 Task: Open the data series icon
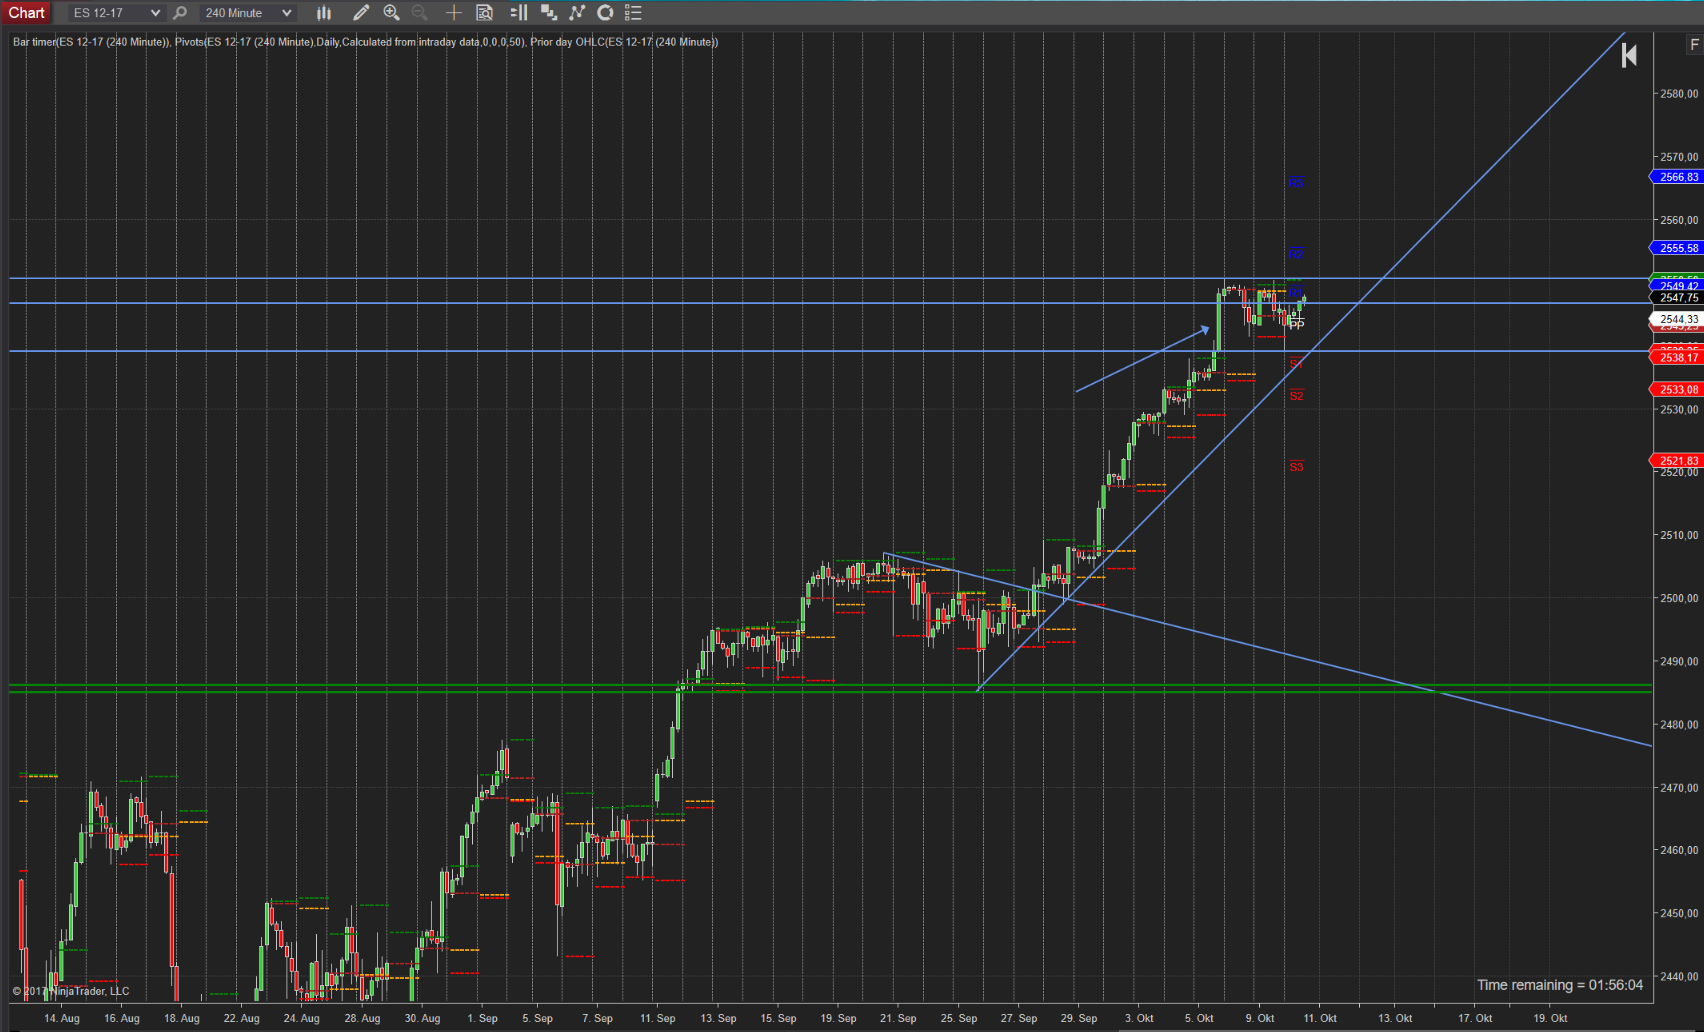[x=548, y=13]
